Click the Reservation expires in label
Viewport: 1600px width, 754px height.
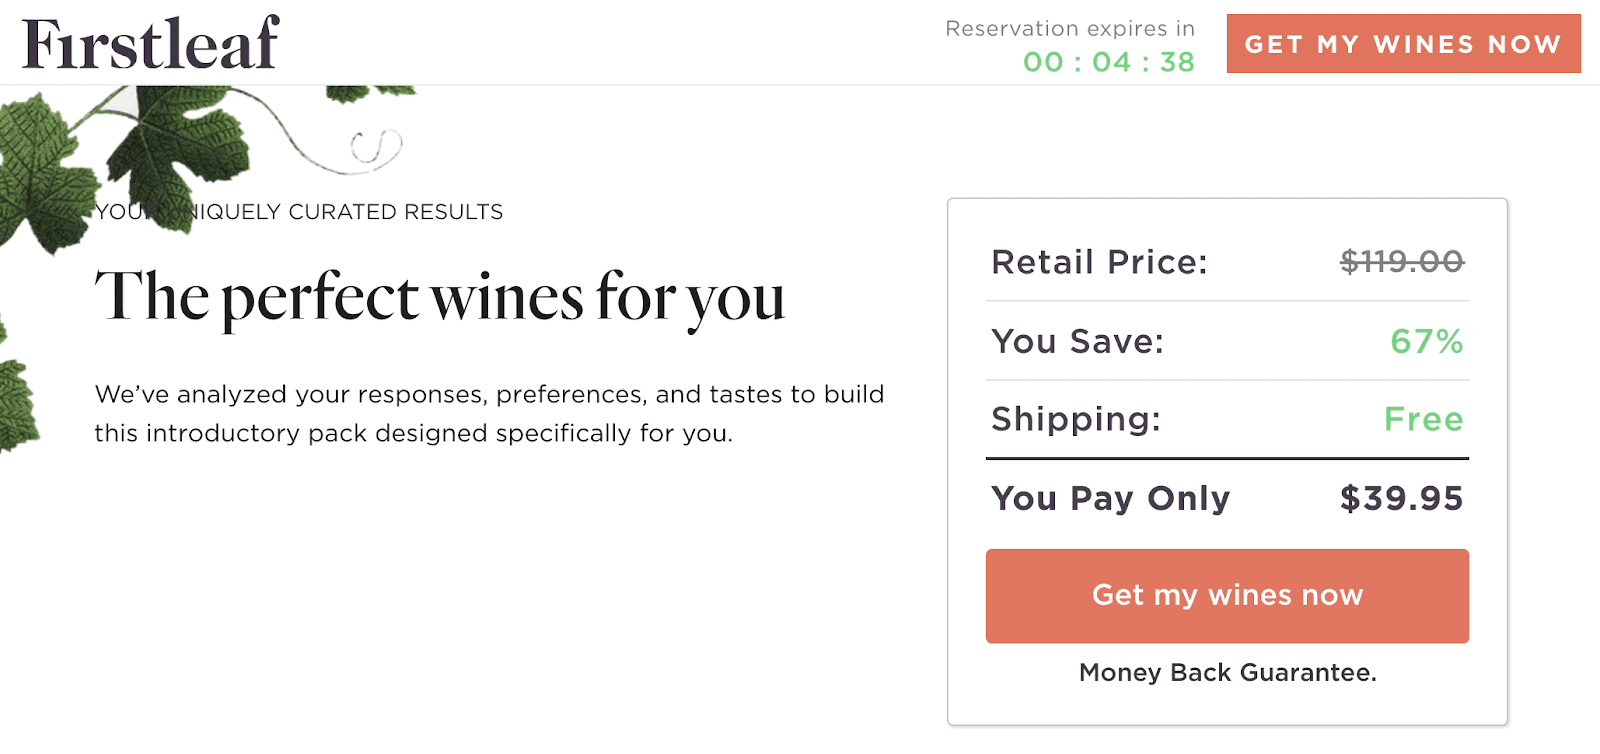coord(1070,28)
